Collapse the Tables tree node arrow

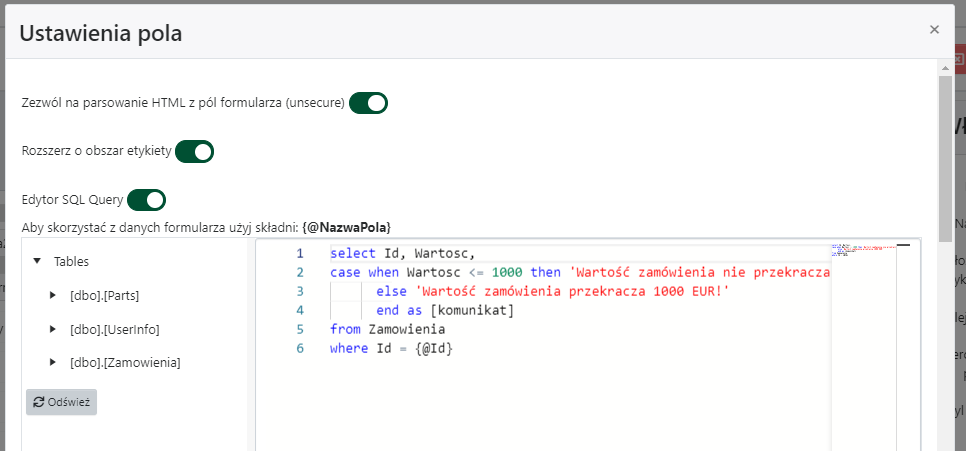[37, 261]
